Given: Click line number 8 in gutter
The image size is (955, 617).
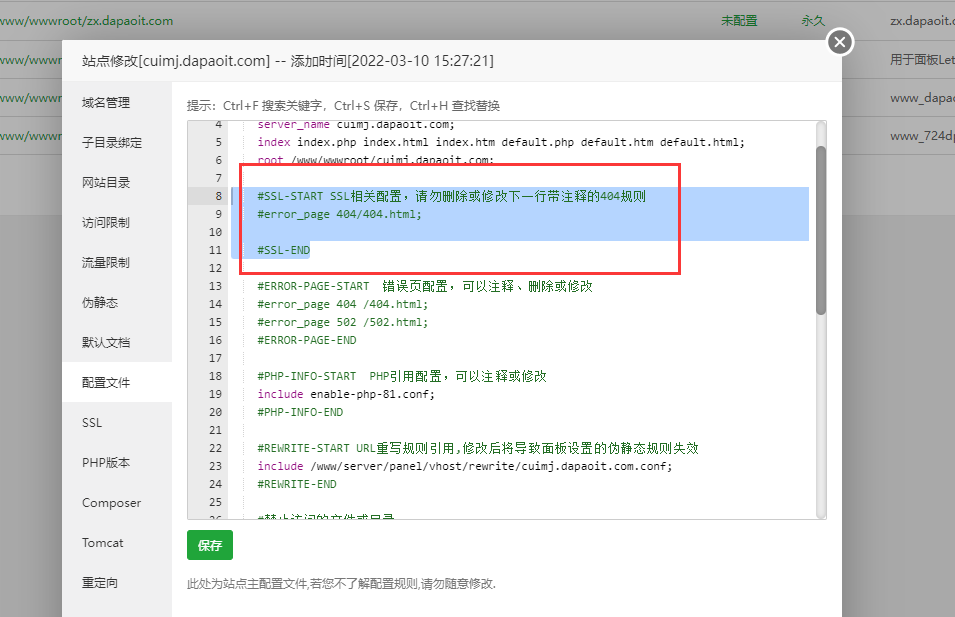Looking at the screenshot, I should tap(218, 196).
